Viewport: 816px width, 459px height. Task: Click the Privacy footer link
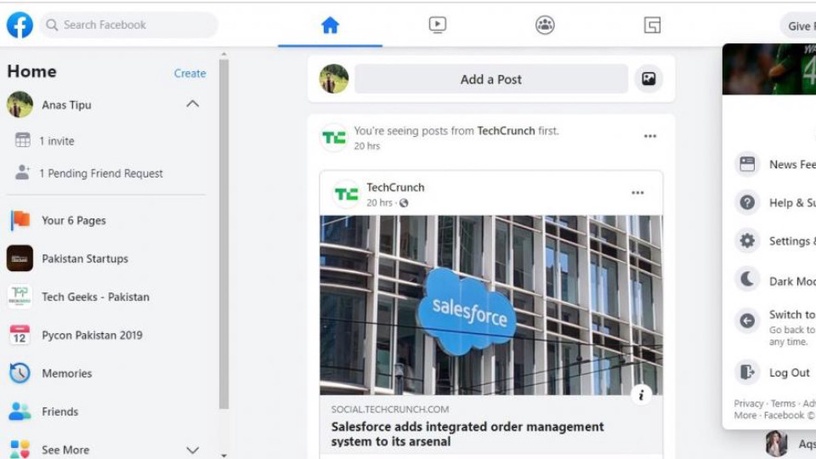pyautogui.click(x=748, y=403)
